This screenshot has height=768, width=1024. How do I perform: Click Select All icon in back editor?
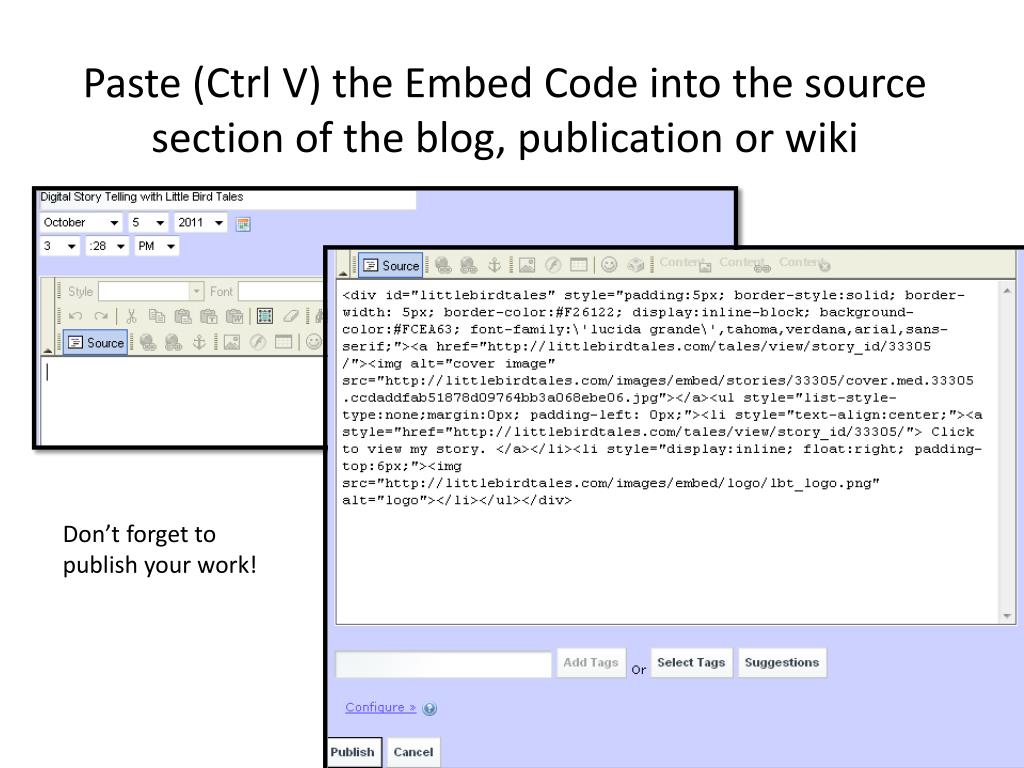point(264,316)
